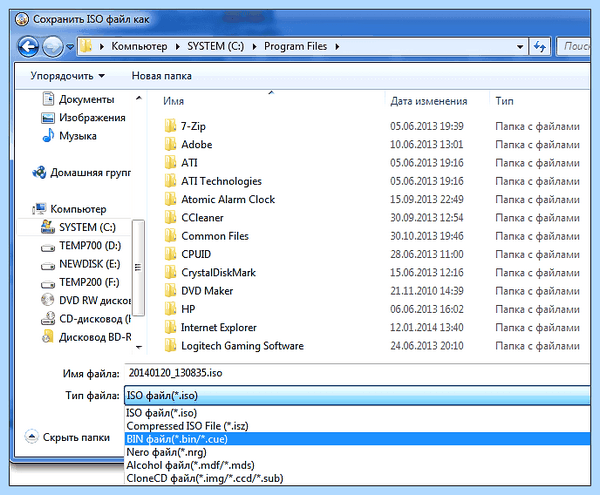Select CrystalDiskMark folder icon
Viewport: 600px width, 495px height.
170,272
